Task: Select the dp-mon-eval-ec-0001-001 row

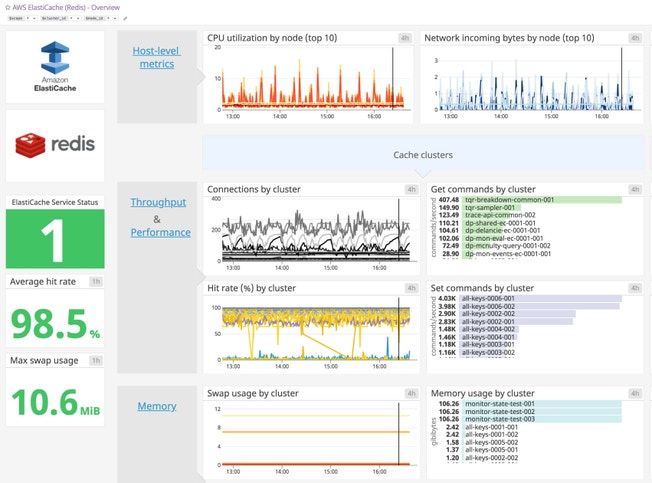Action: click(x=530, y=238)
